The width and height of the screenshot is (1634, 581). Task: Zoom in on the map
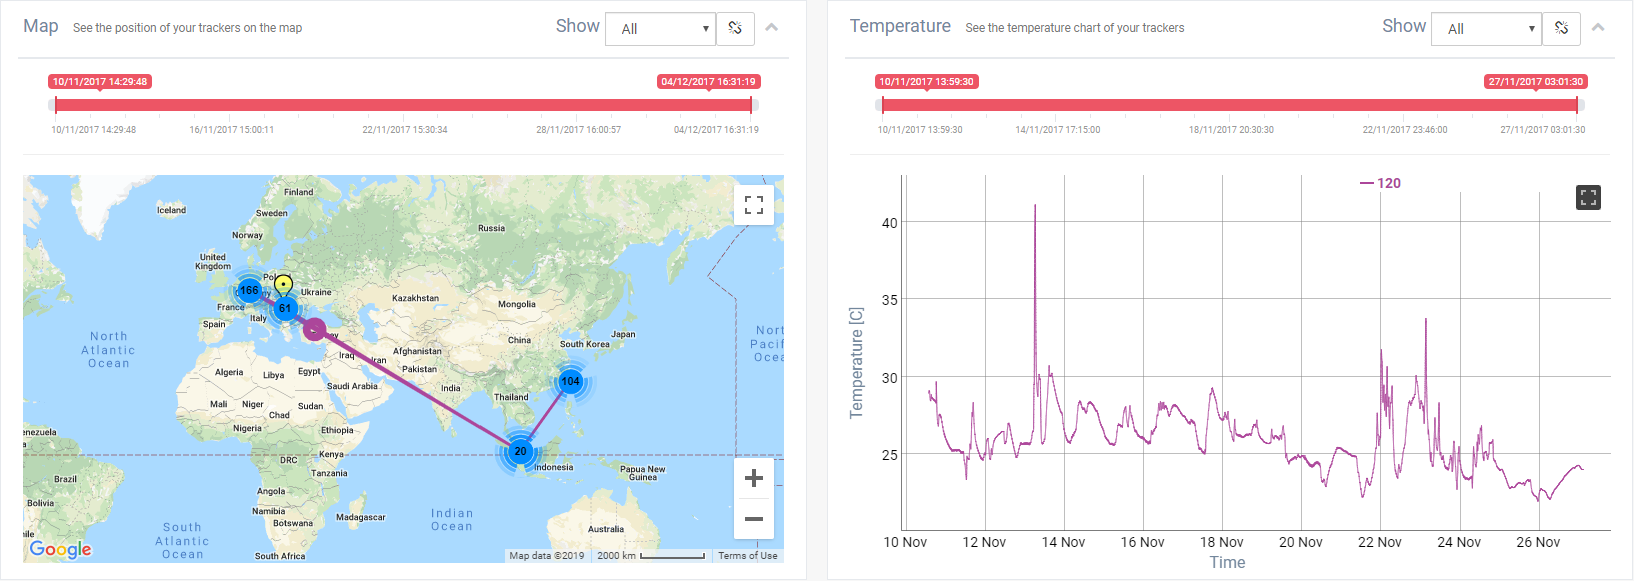point(754,478)
